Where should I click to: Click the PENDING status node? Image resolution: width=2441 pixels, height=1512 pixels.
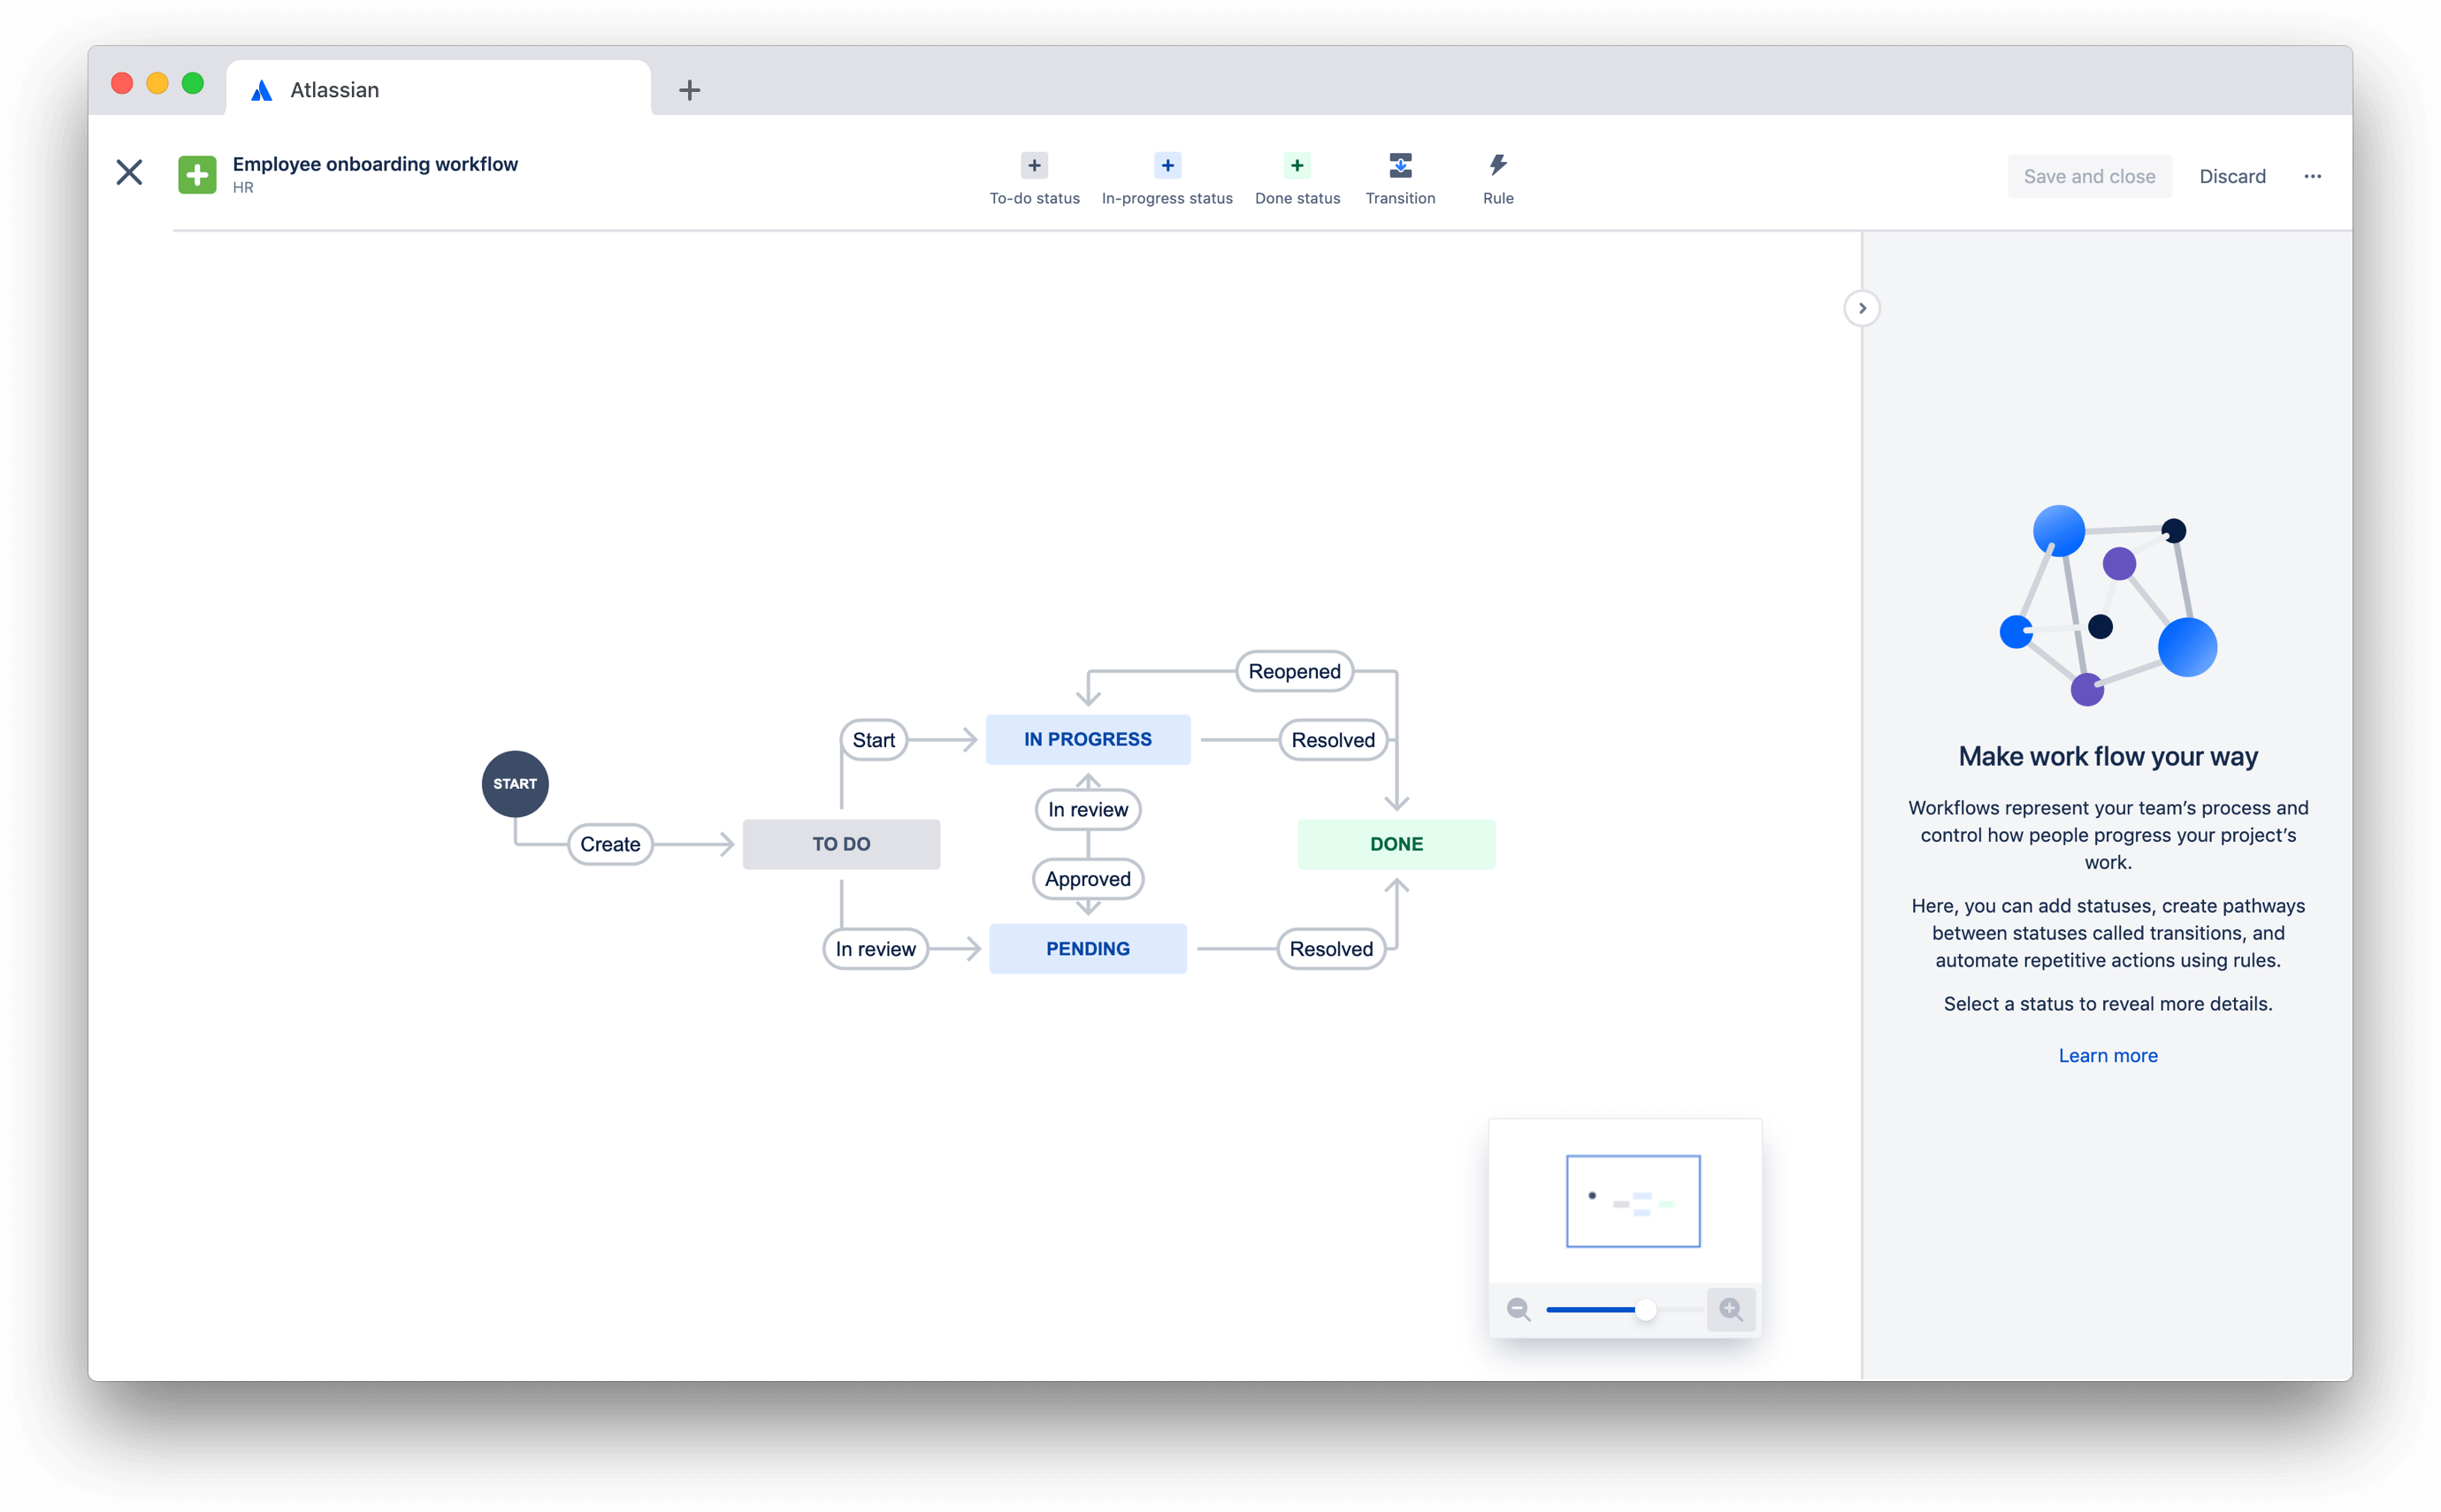tap(1084, 947)
